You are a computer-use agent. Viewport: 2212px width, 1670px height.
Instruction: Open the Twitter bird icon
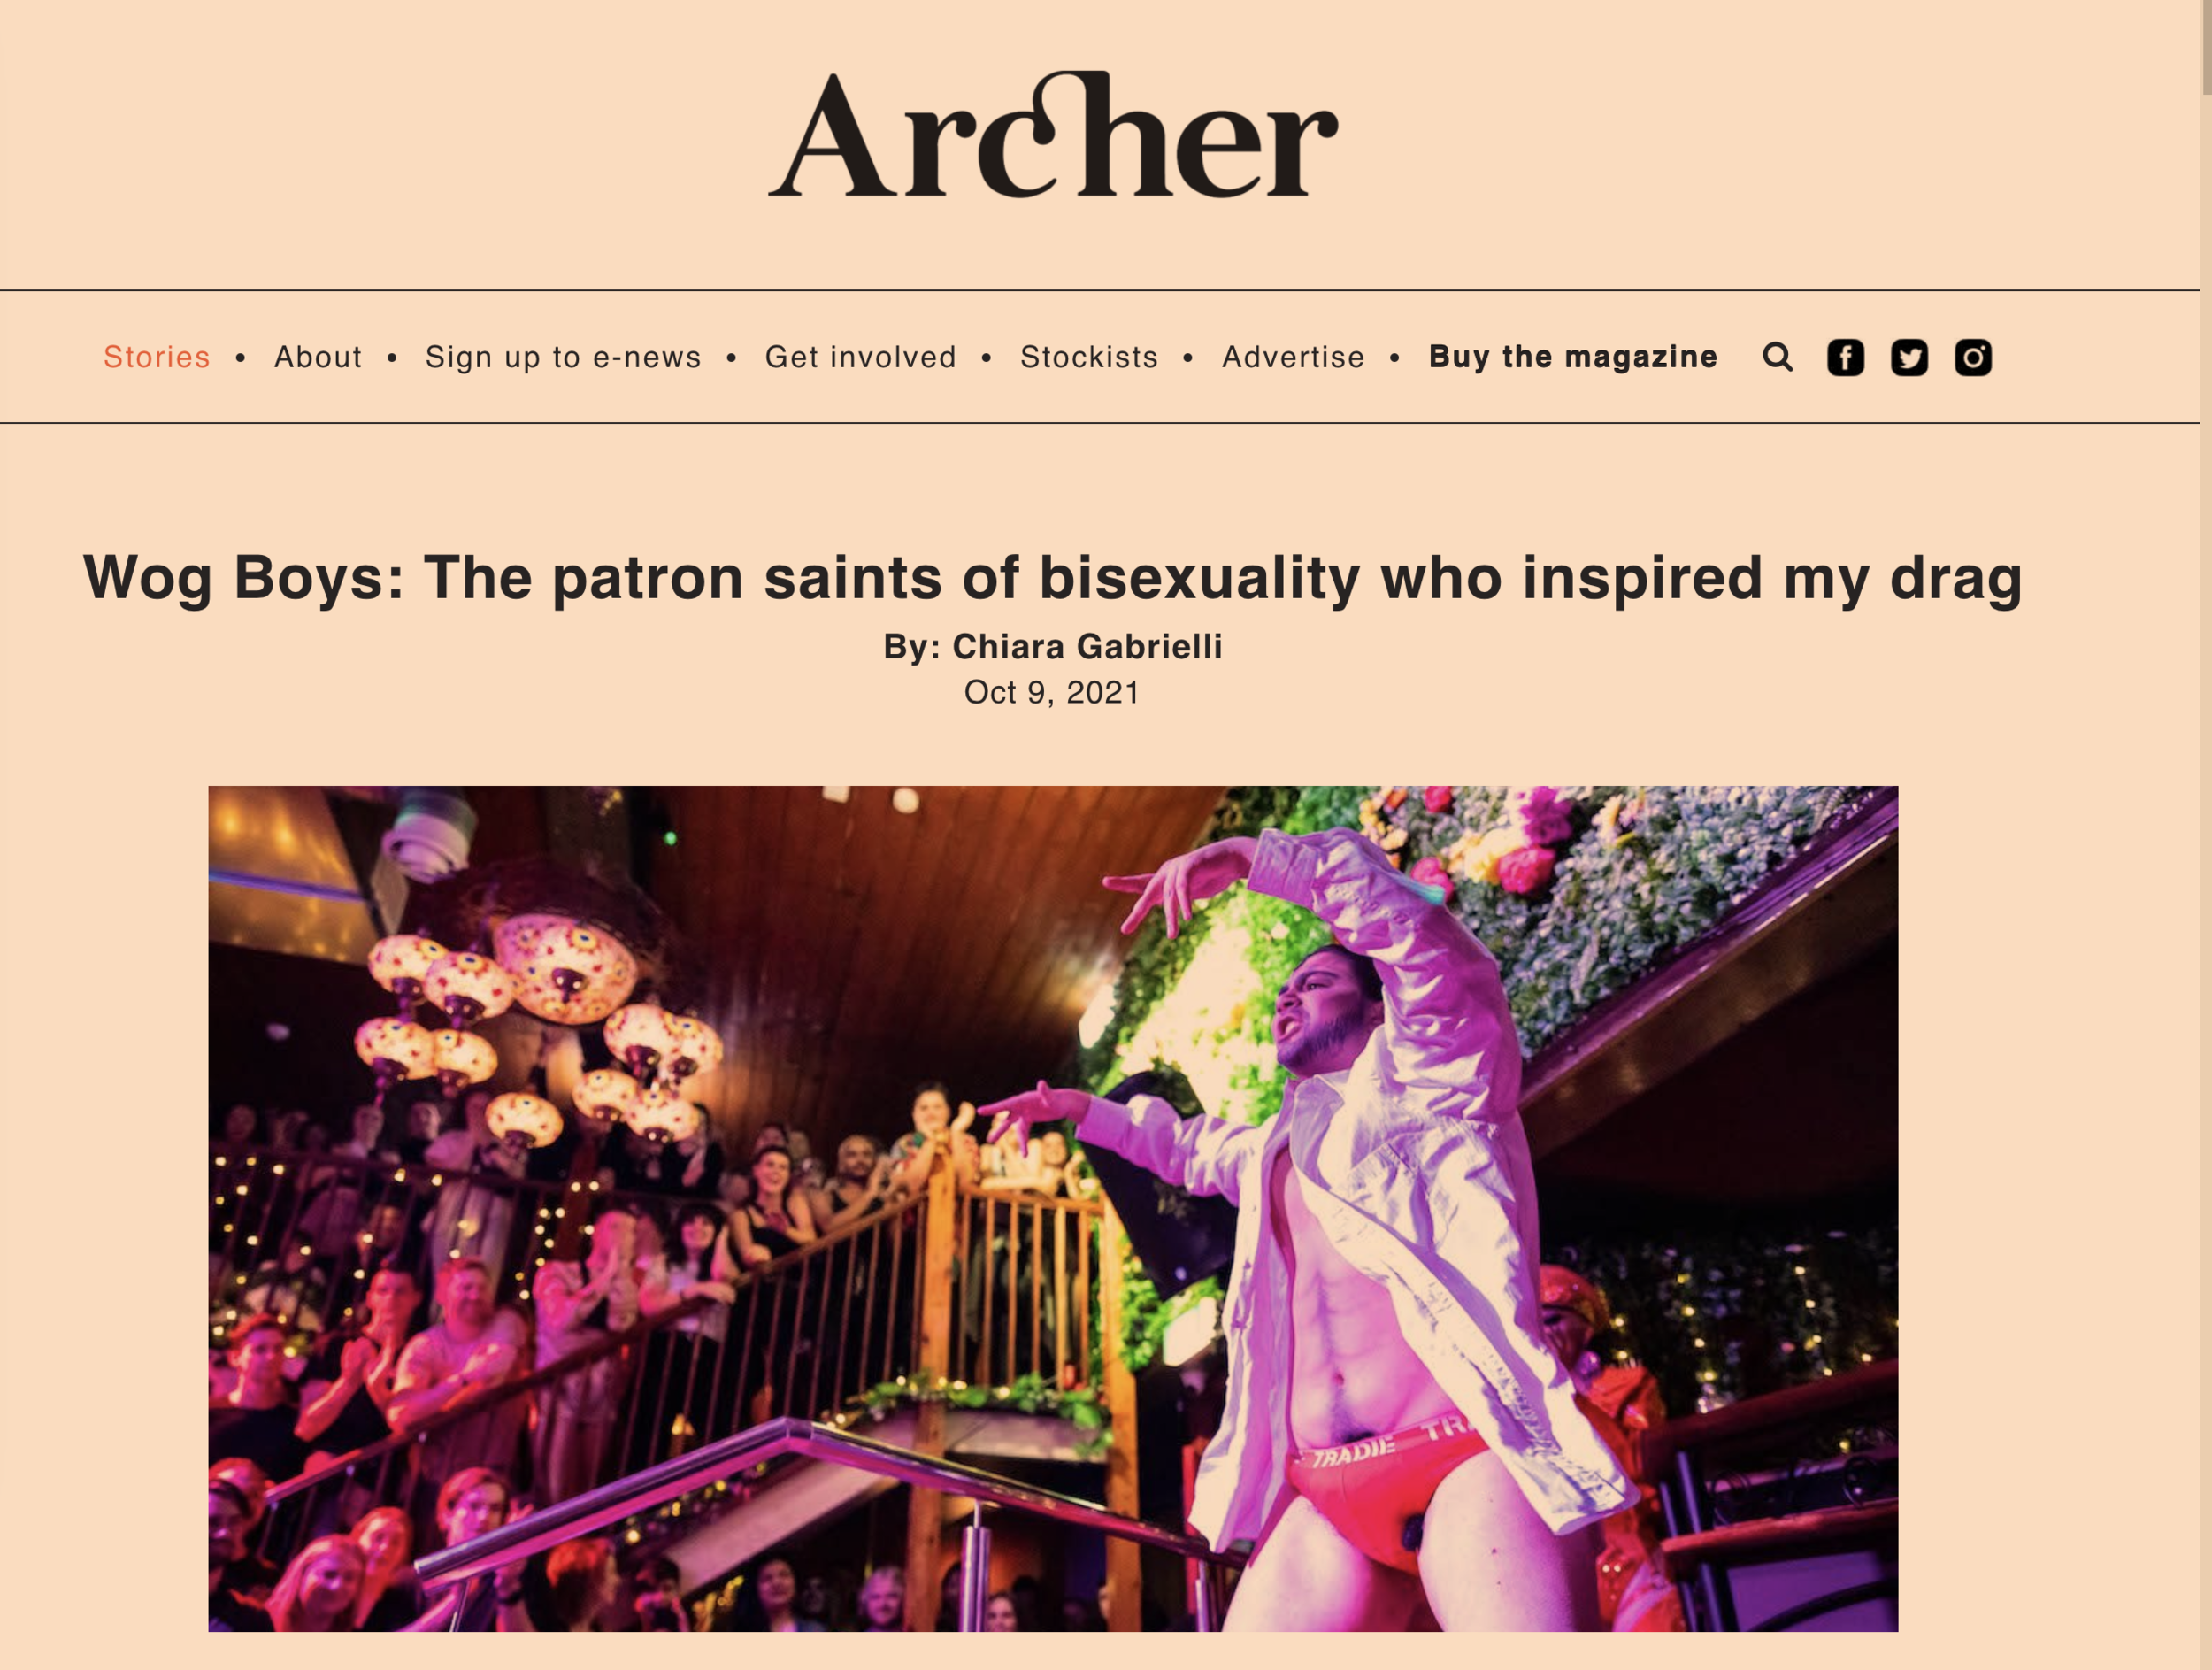click(1909, 357)
